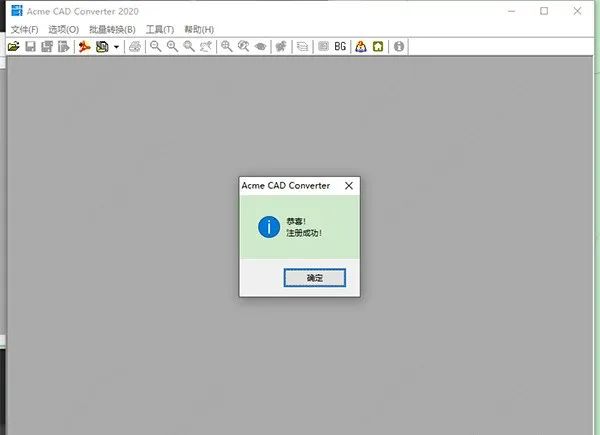Click the second magnifier zoom icon
Screen dimensions: 600x435
coord(172,47)
